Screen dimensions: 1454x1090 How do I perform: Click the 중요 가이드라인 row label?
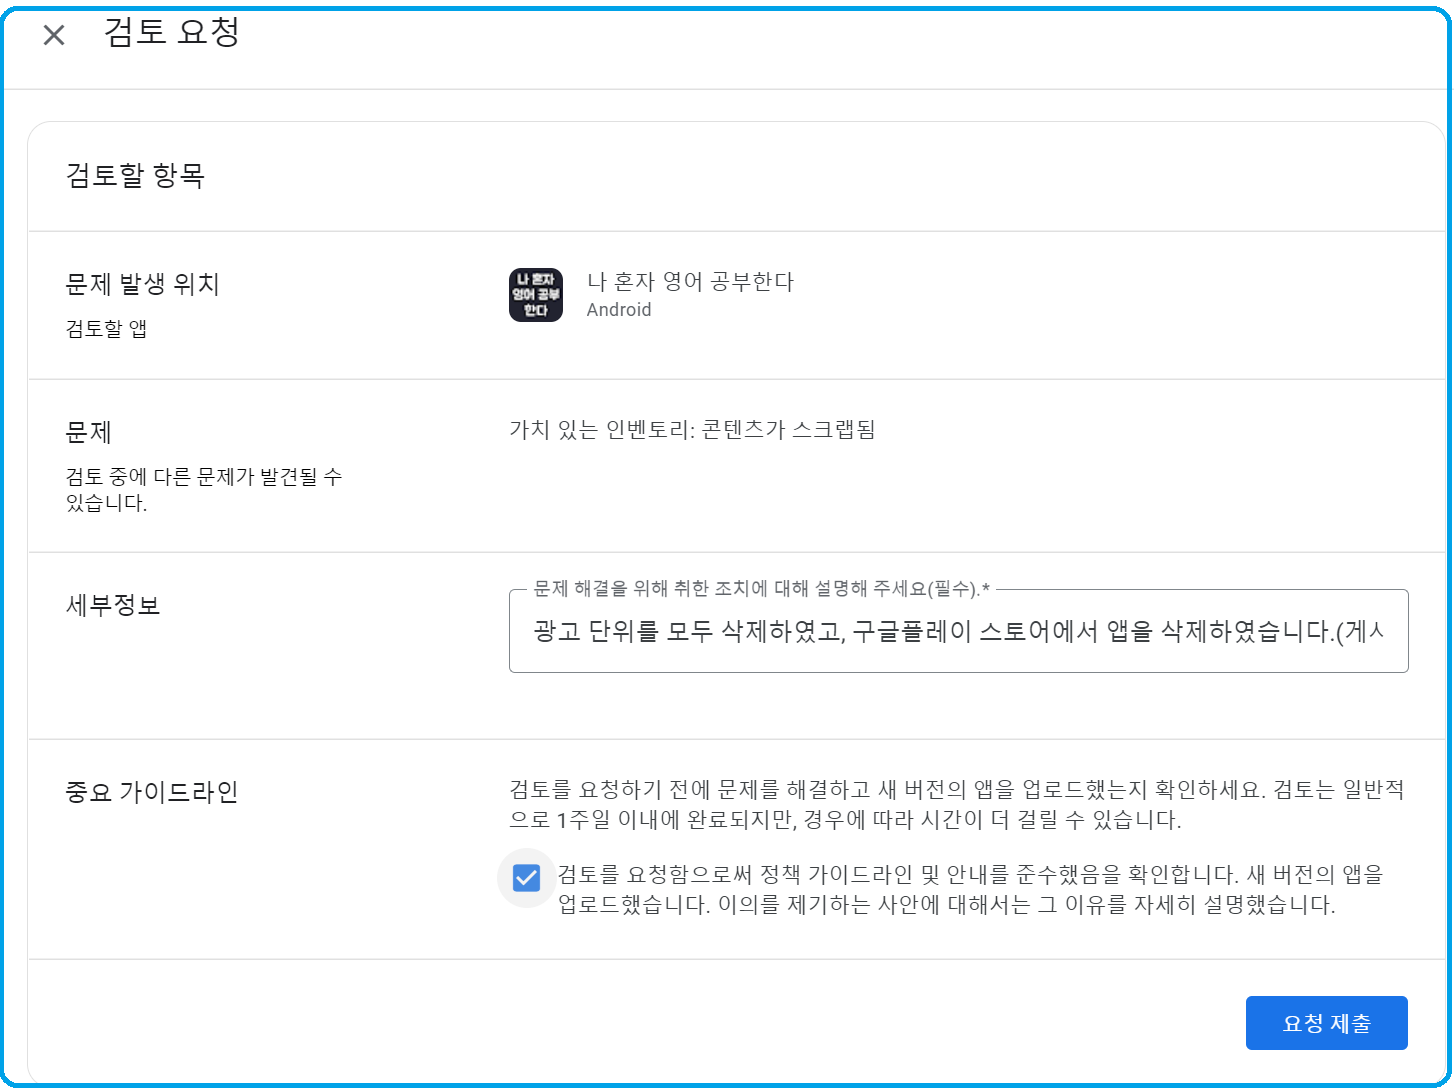click(x=151, y=792)
